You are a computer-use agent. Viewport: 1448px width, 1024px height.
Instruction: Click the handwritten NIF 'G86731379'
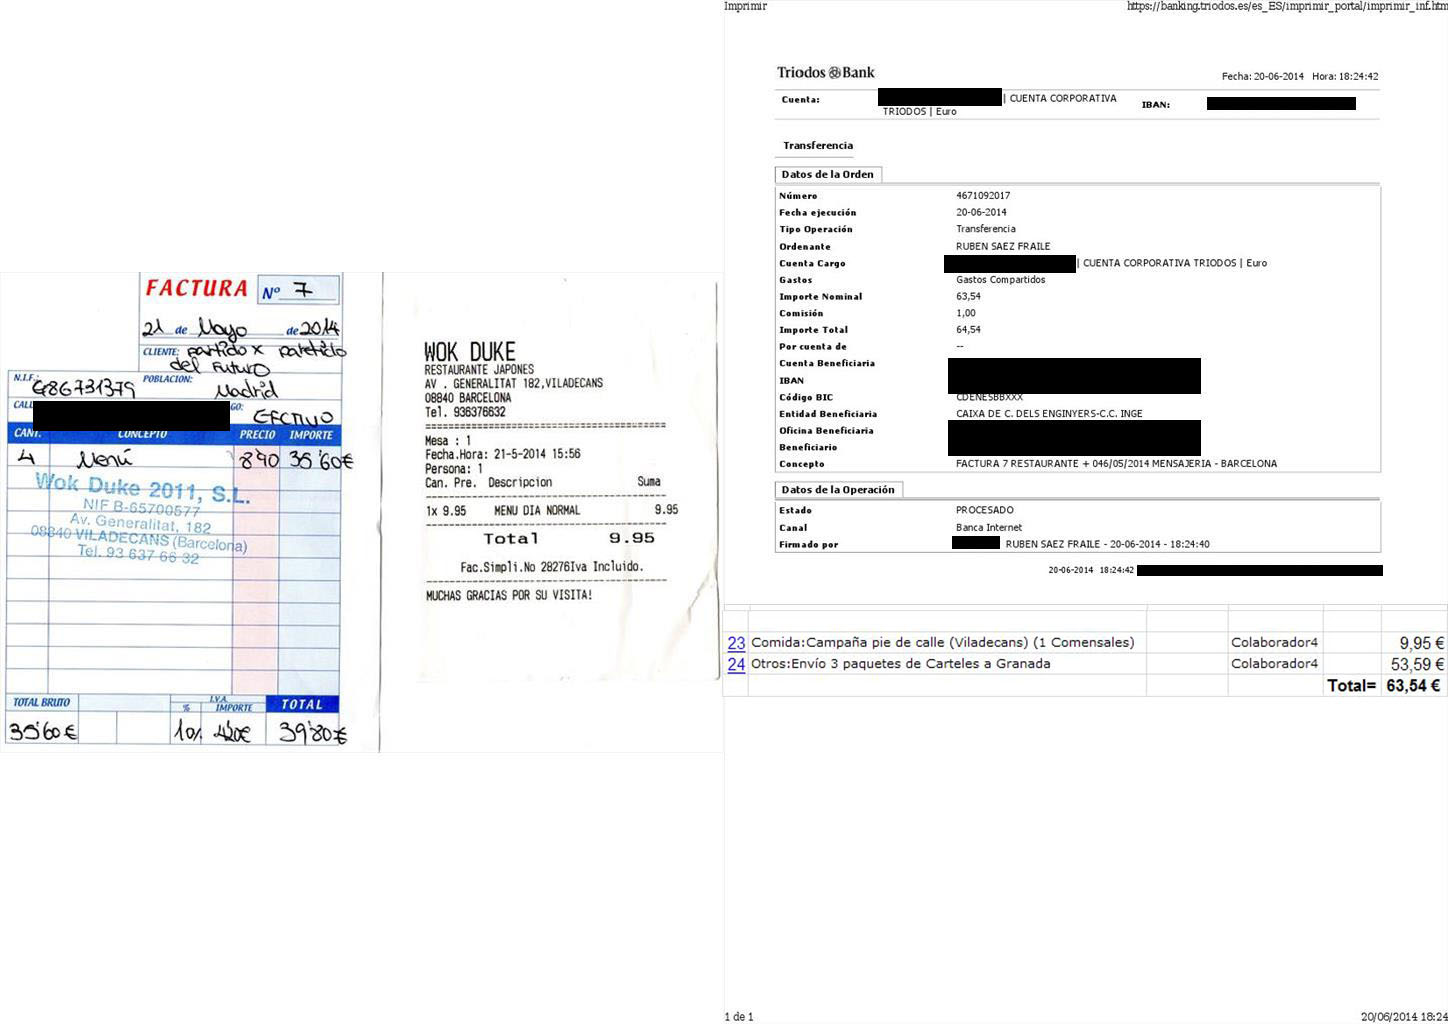tap(84, 388)
